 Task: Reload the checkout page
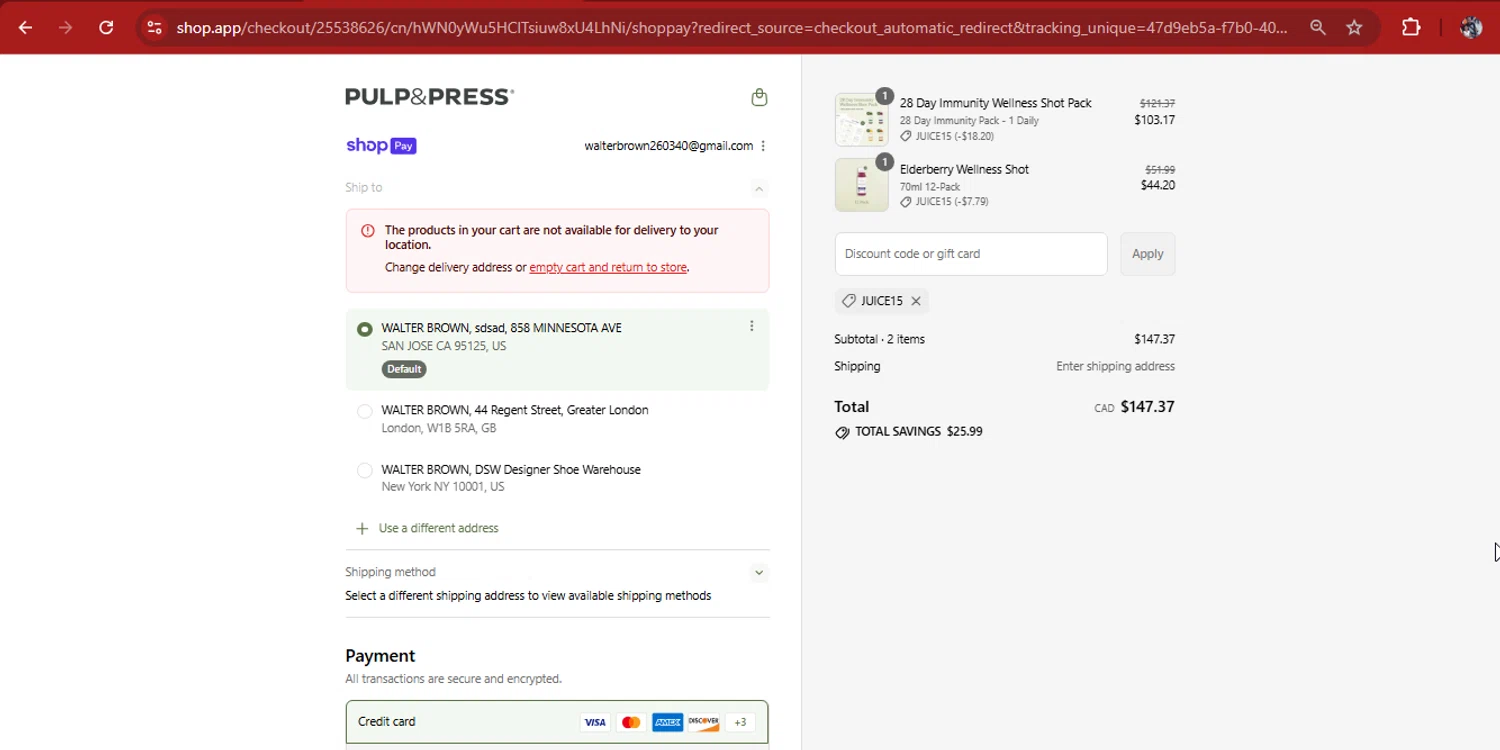(x=106, y=27)
